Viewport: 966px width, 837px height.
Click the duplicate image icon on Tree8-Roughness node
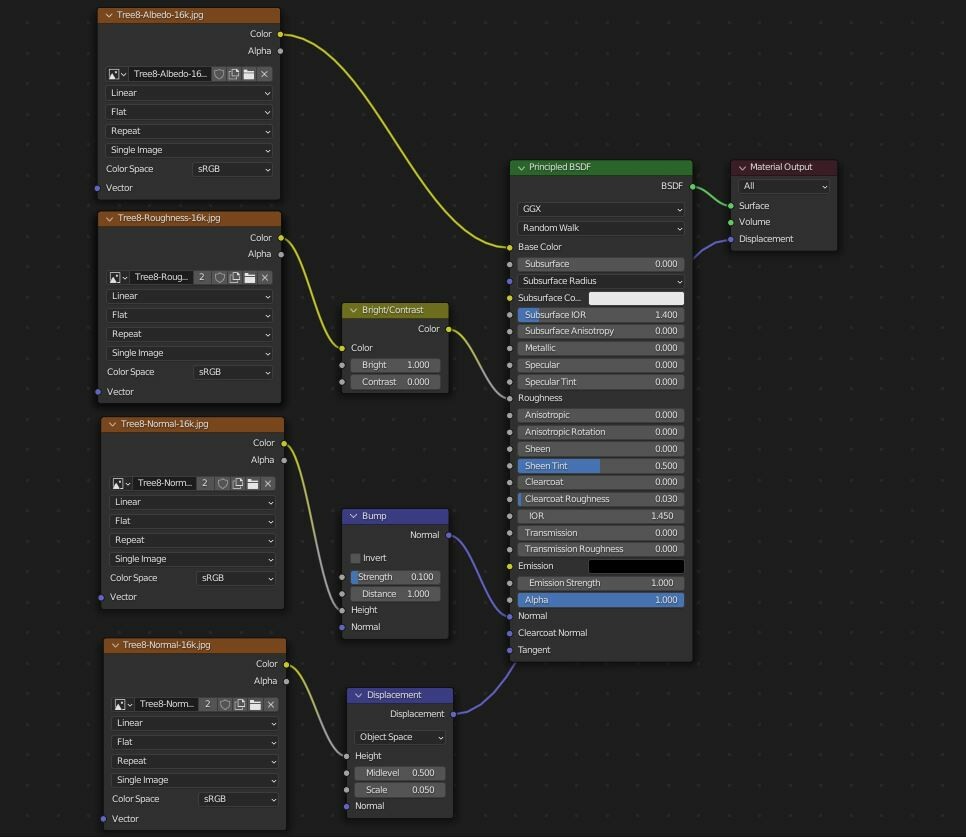[234, 277]
